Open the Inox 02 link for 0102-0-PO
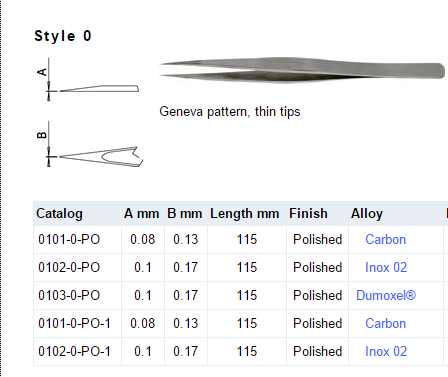This screenshot has height=377, width=448. (386, 268)
